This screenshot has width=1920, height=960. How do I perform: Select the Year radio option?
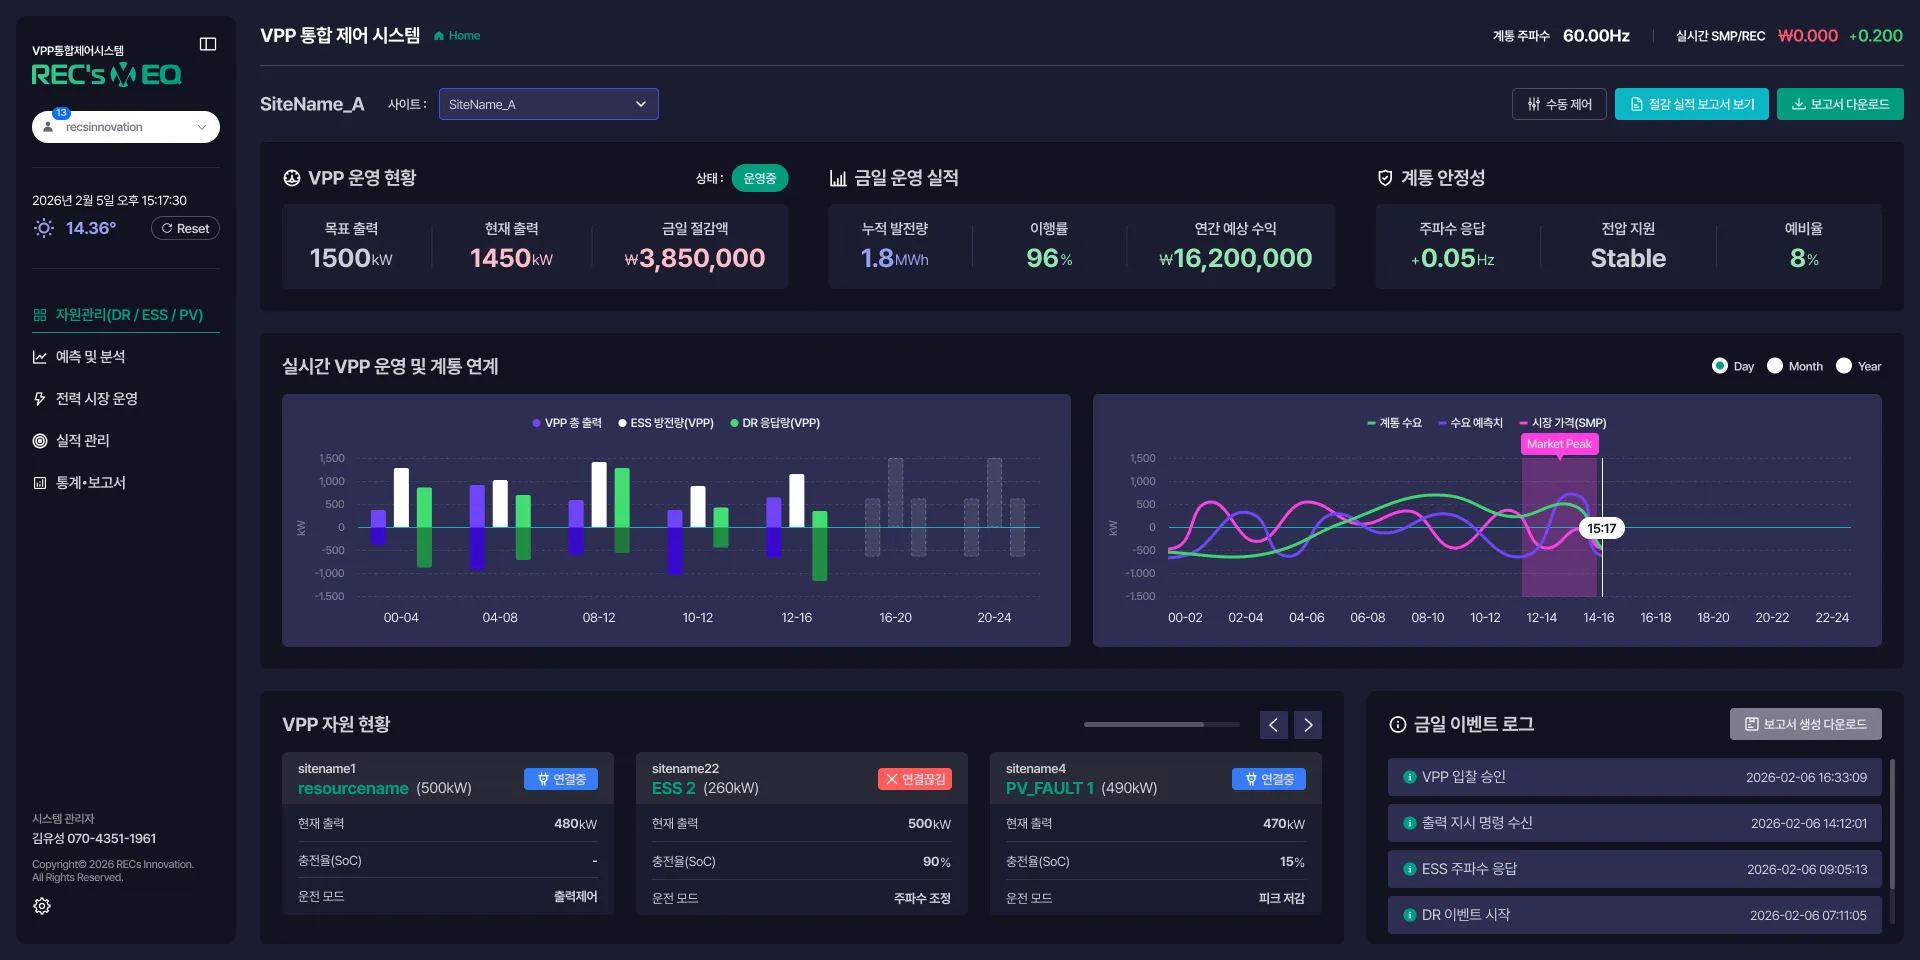1844,366
